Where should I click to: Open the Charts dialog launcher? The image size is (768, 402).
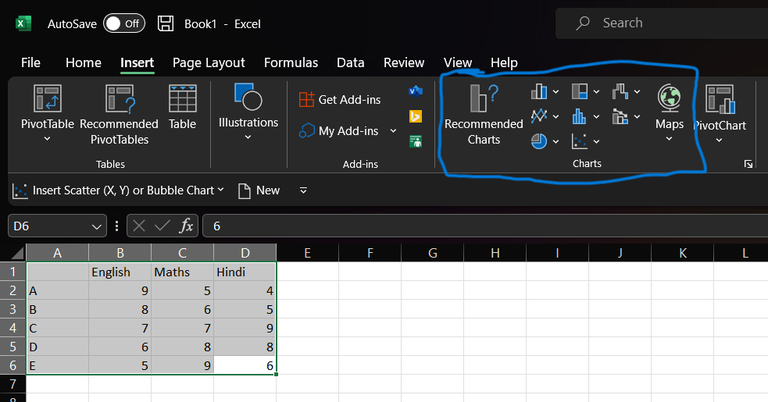(x=747, y=164)
